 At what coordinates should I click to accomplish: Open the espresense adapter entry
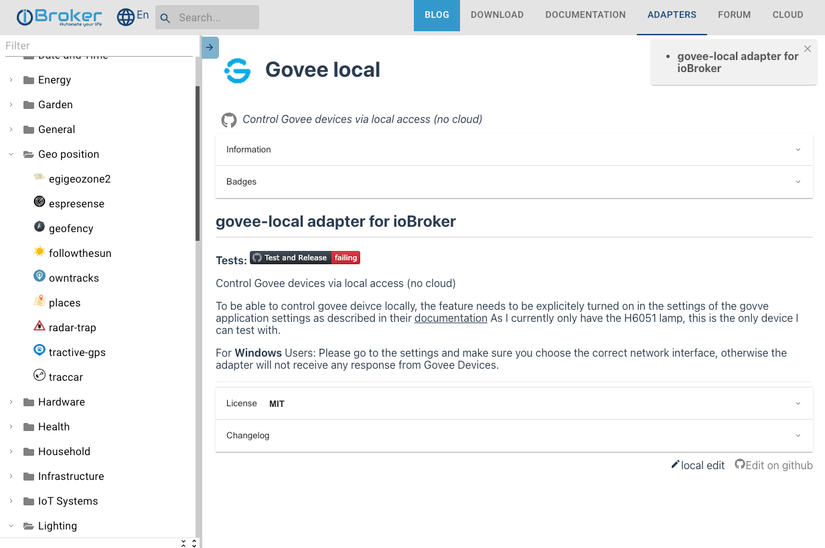point(76,204)
